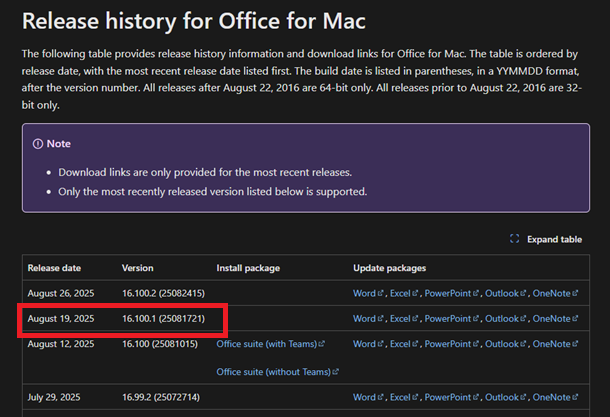The width and height of the screenshot is (610, 417).
Task: Select the August 12, 2025 date cell
Action: point(61,344)
